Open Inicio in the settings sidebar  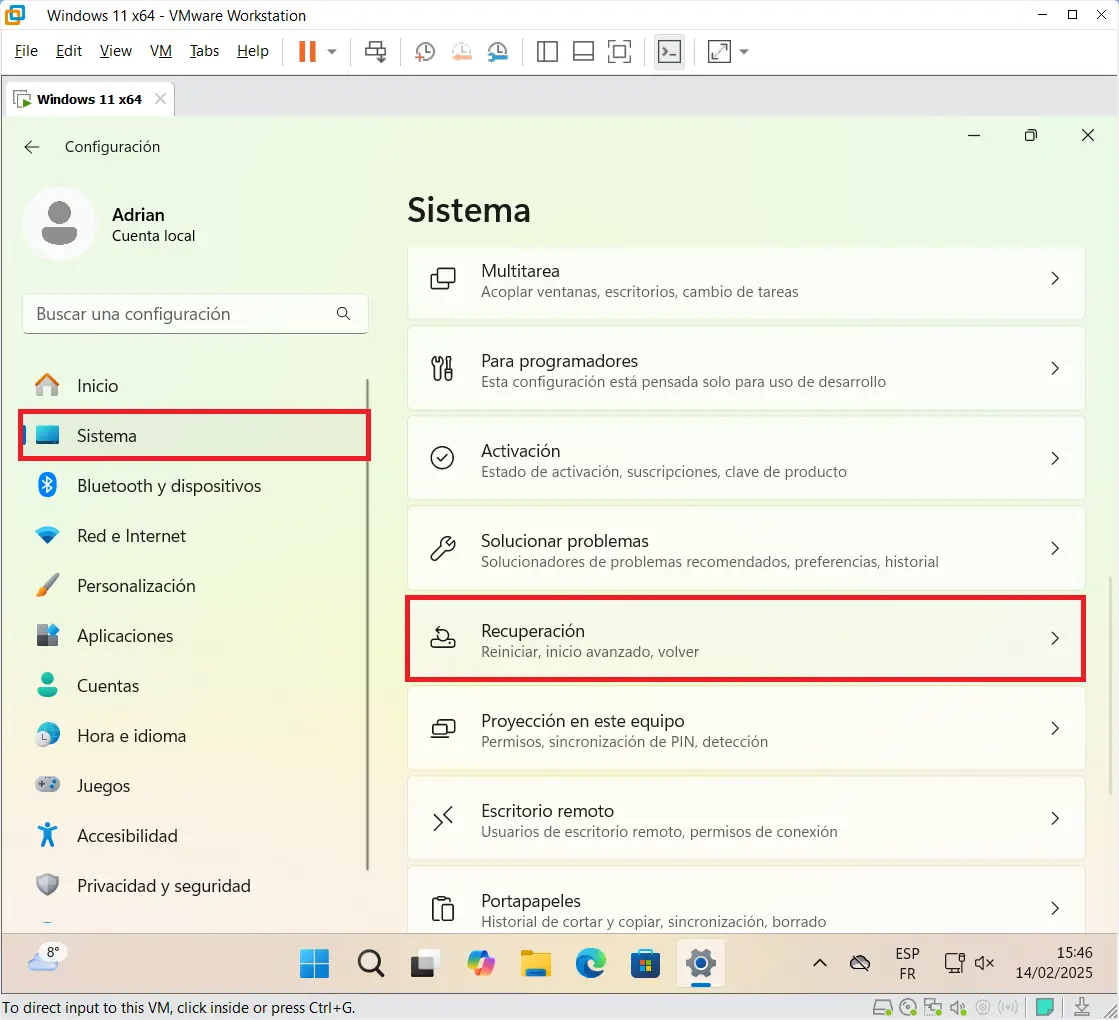click(193, 385)
